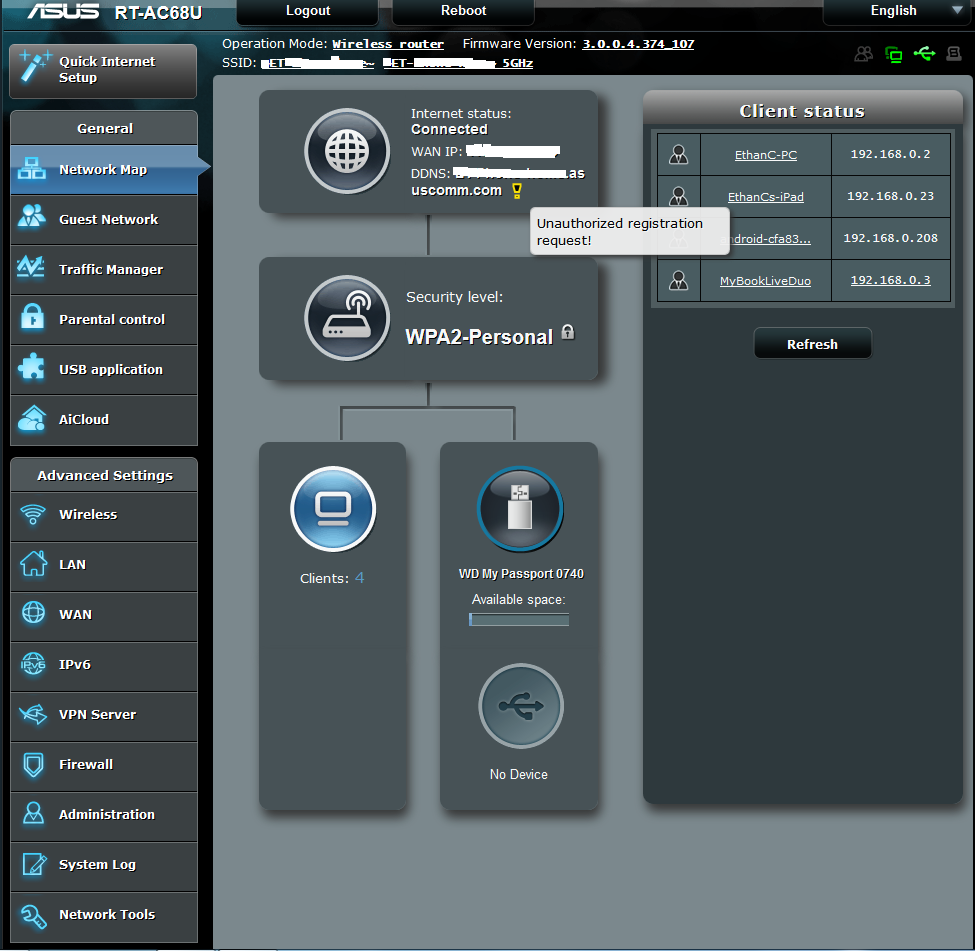
Task: Click the WPA2 padlock icon
Action: 568,332
